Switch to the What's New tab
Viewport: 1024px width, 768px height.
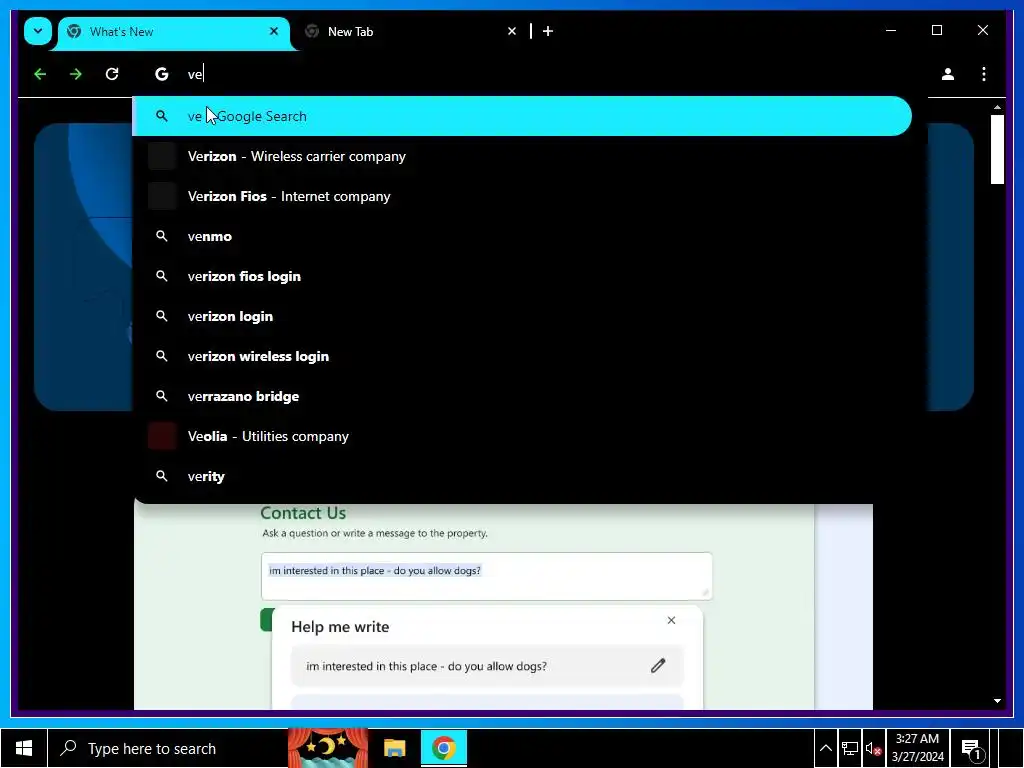pyautogui.click(x=173, y=32)
